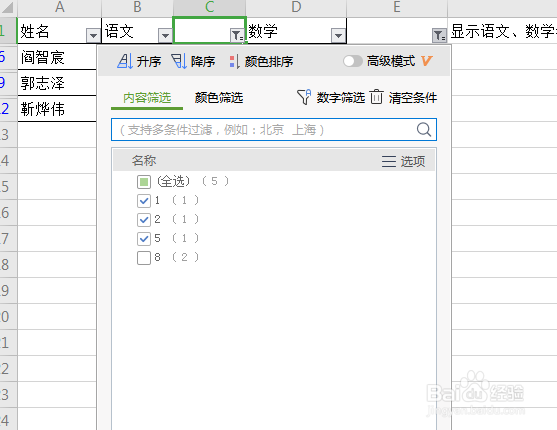Switch to the 内容筛选 tab
This screenshot has width=557, height=430.
(147, 97)
